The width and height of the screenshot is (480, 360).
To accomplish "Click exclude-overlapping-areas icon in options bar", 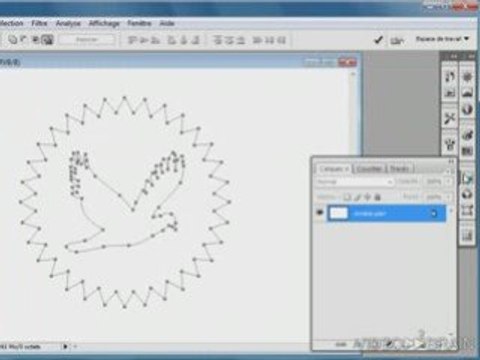I will (48, 40).
